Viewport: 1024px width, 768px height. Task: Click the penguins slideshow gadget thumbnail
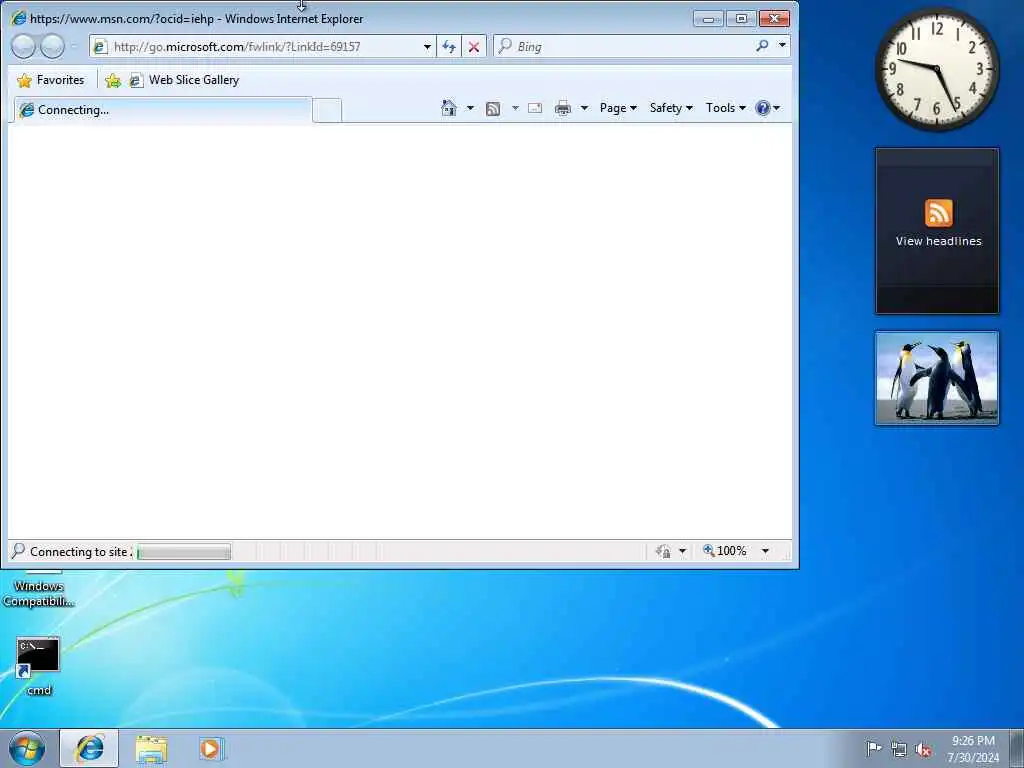pyautogui.click(x=937, y=379)
